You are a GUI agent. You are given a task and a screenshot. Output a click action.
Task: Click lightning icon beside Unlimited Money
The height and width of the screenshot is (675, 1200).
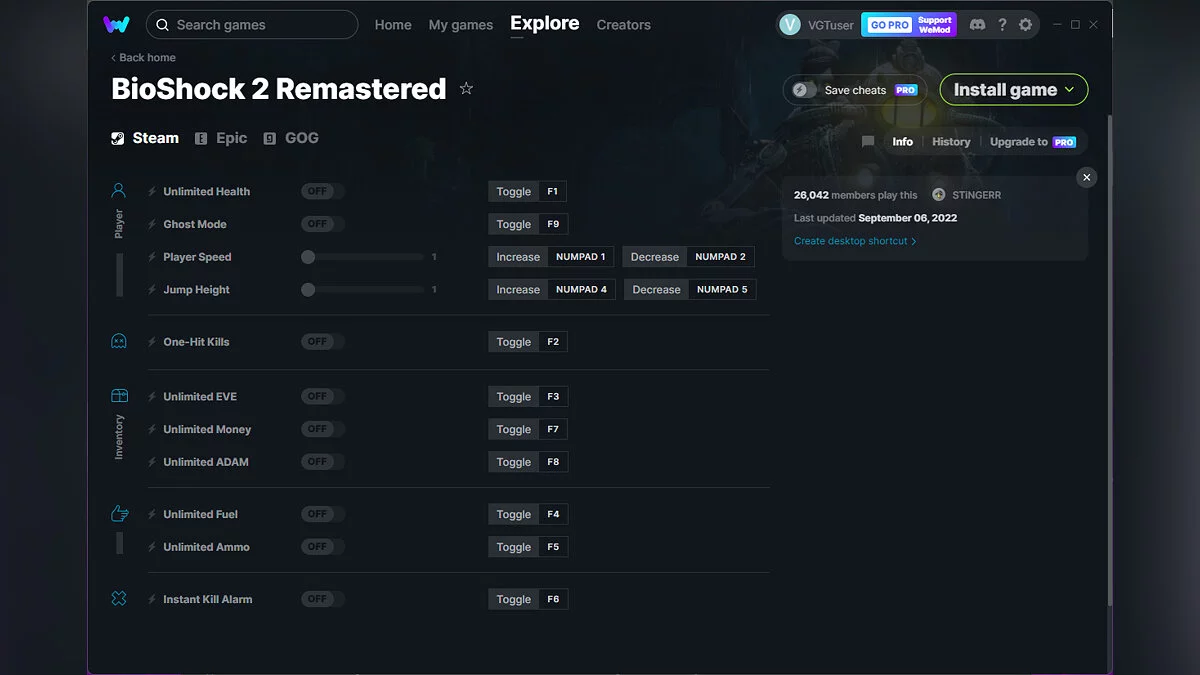152,429
